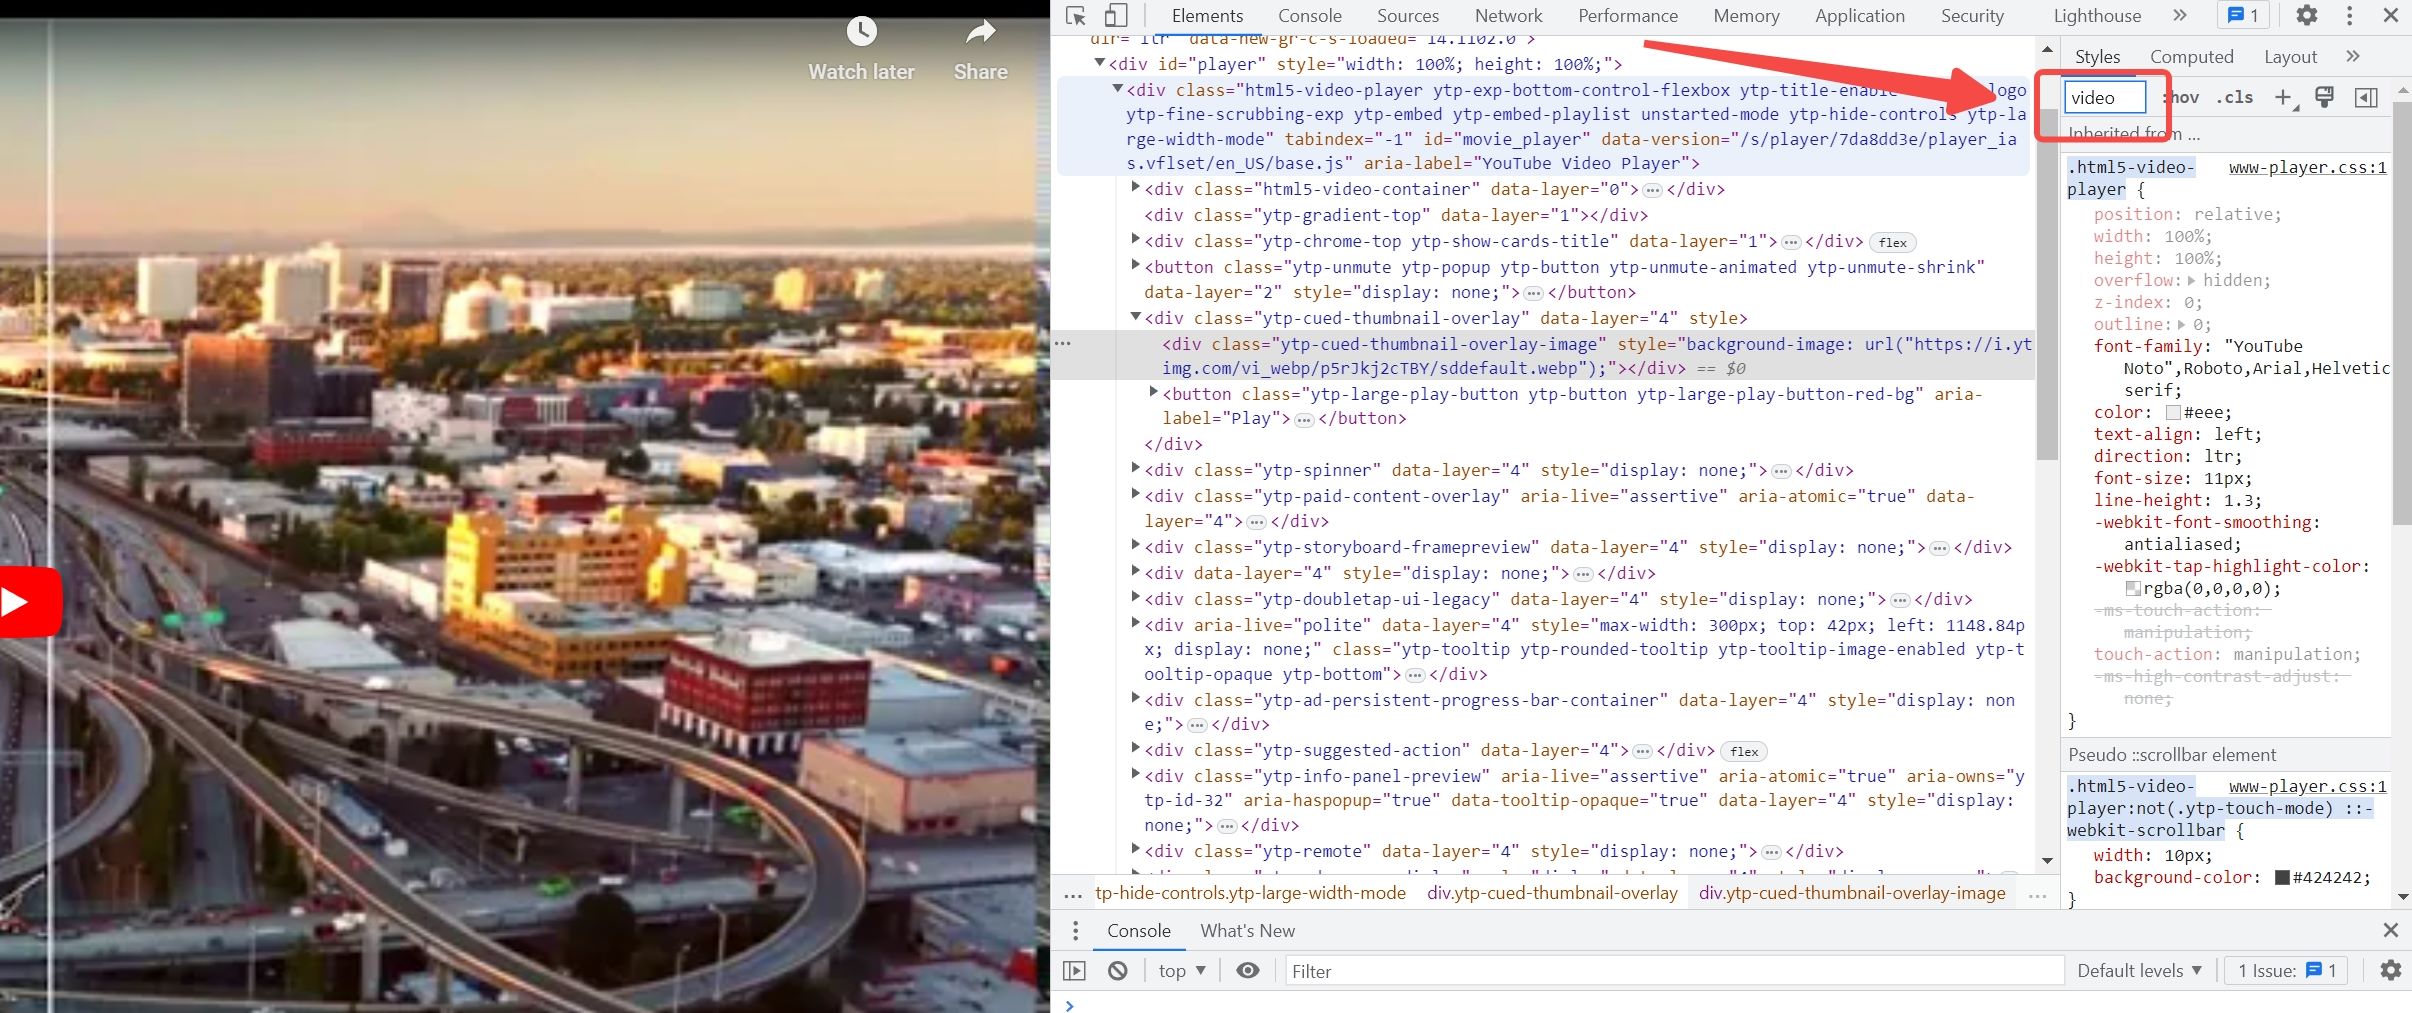Expand the overflow shorthand triangle

click(2191, 281)
